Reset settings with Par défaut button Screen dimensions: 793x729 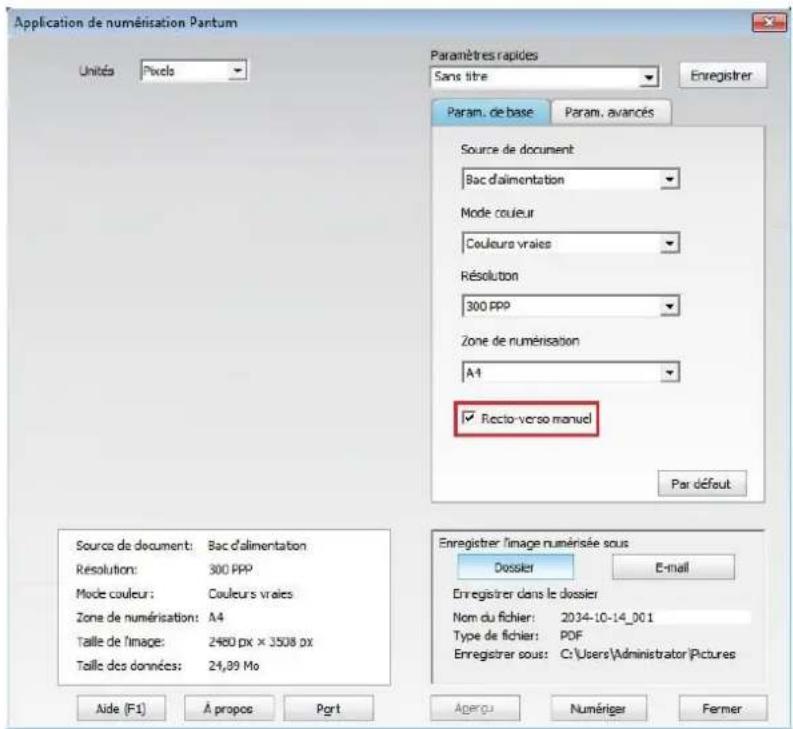click(701, 484)
